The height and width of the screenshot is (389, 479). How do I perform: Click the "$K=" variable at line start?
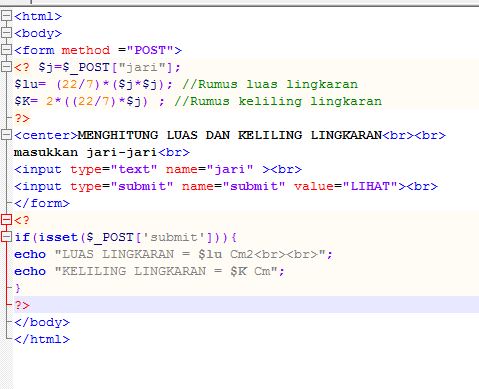[26, 101]
